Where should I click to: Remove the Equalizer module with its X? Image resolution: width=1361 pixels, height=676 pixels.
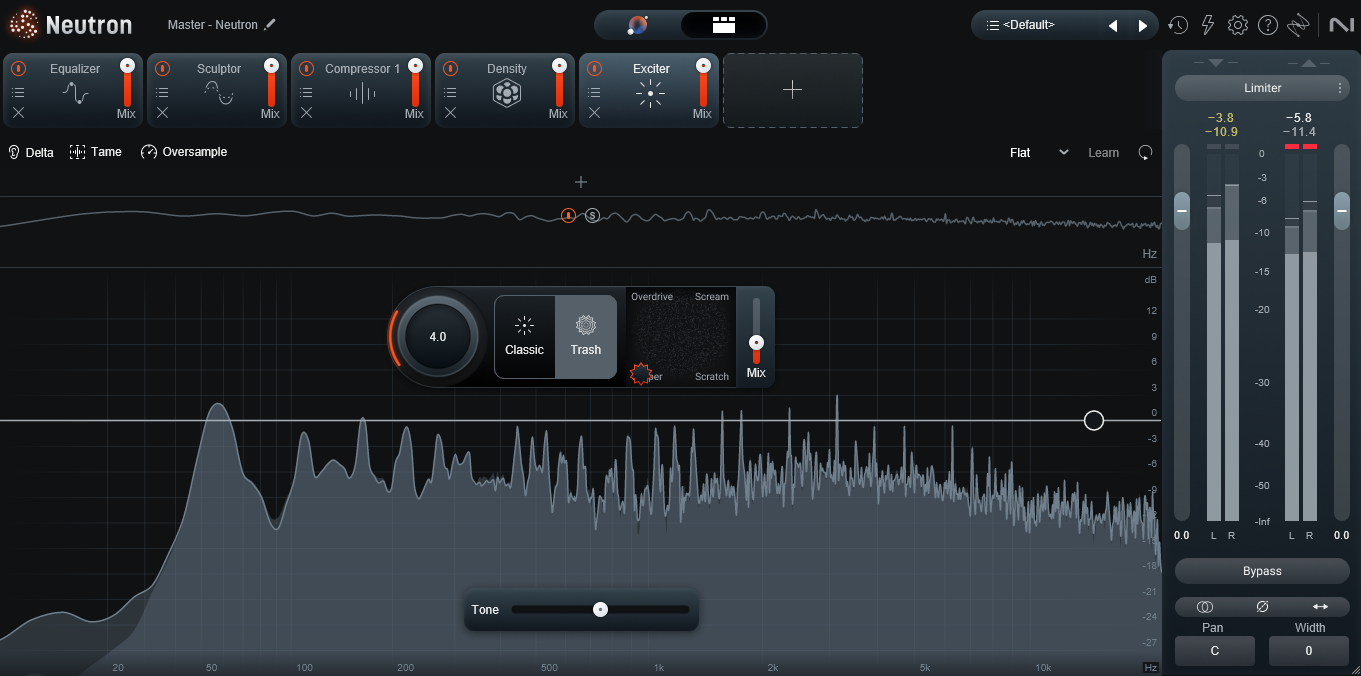(18, 113)
